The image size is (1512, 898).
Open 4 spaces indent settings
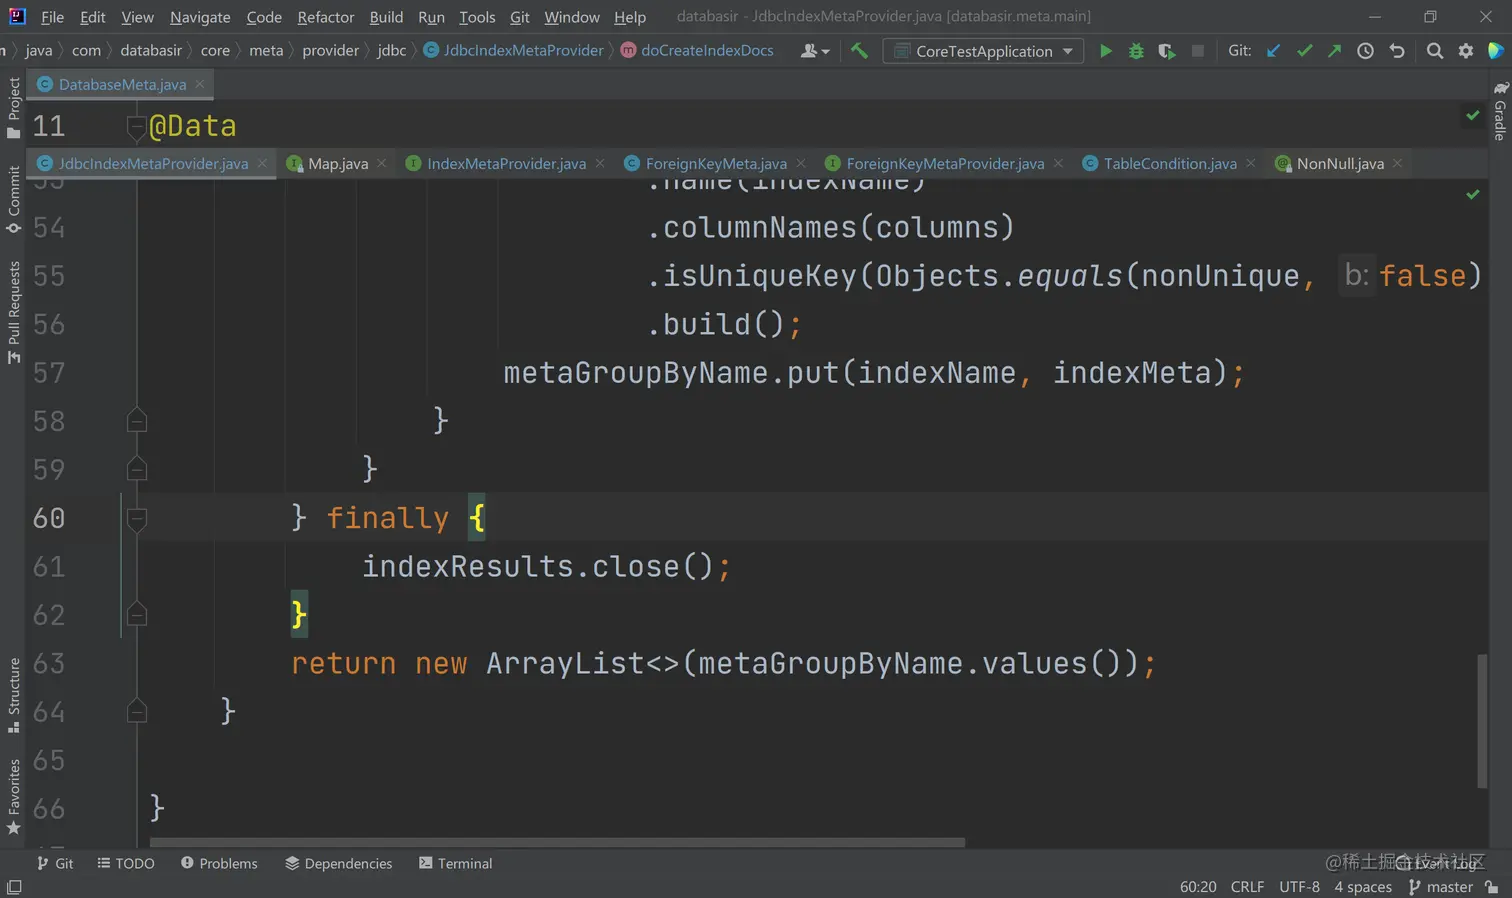tap(1363, 887)
